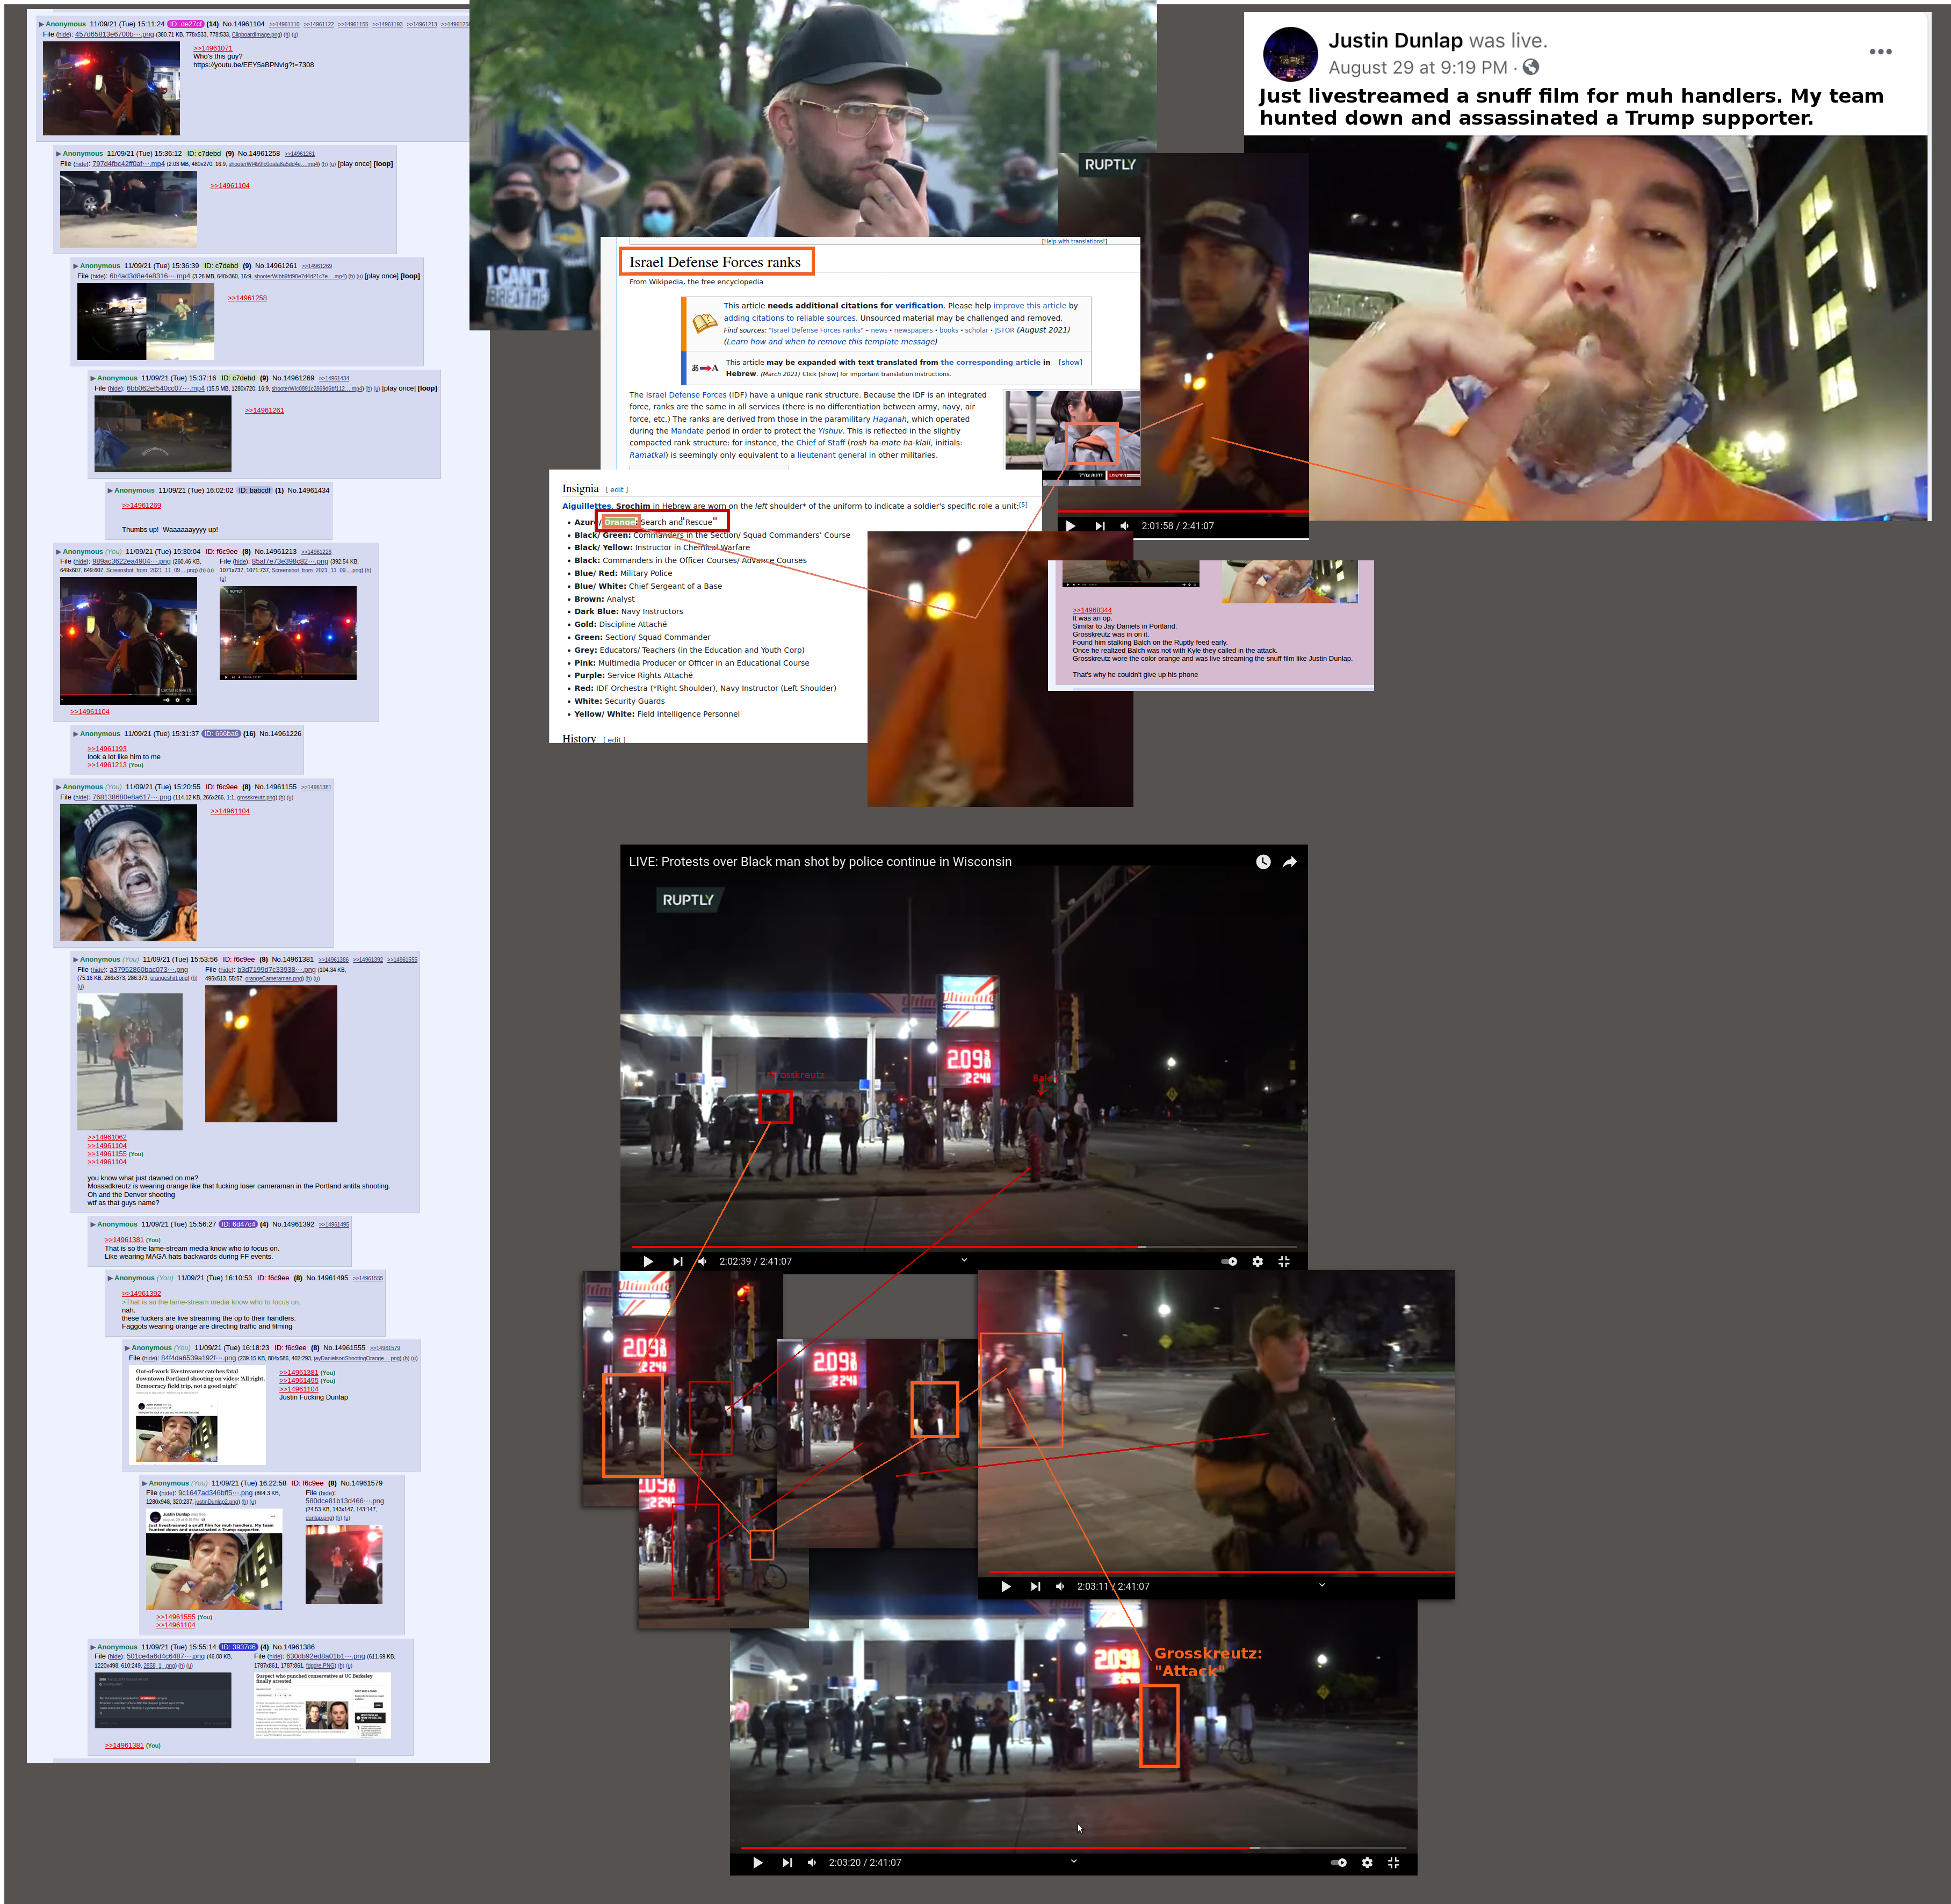Mute the volume in 2:02:39 player
The height and width of the screenshot is (1904, 1951).
[x=702, y=1261]
